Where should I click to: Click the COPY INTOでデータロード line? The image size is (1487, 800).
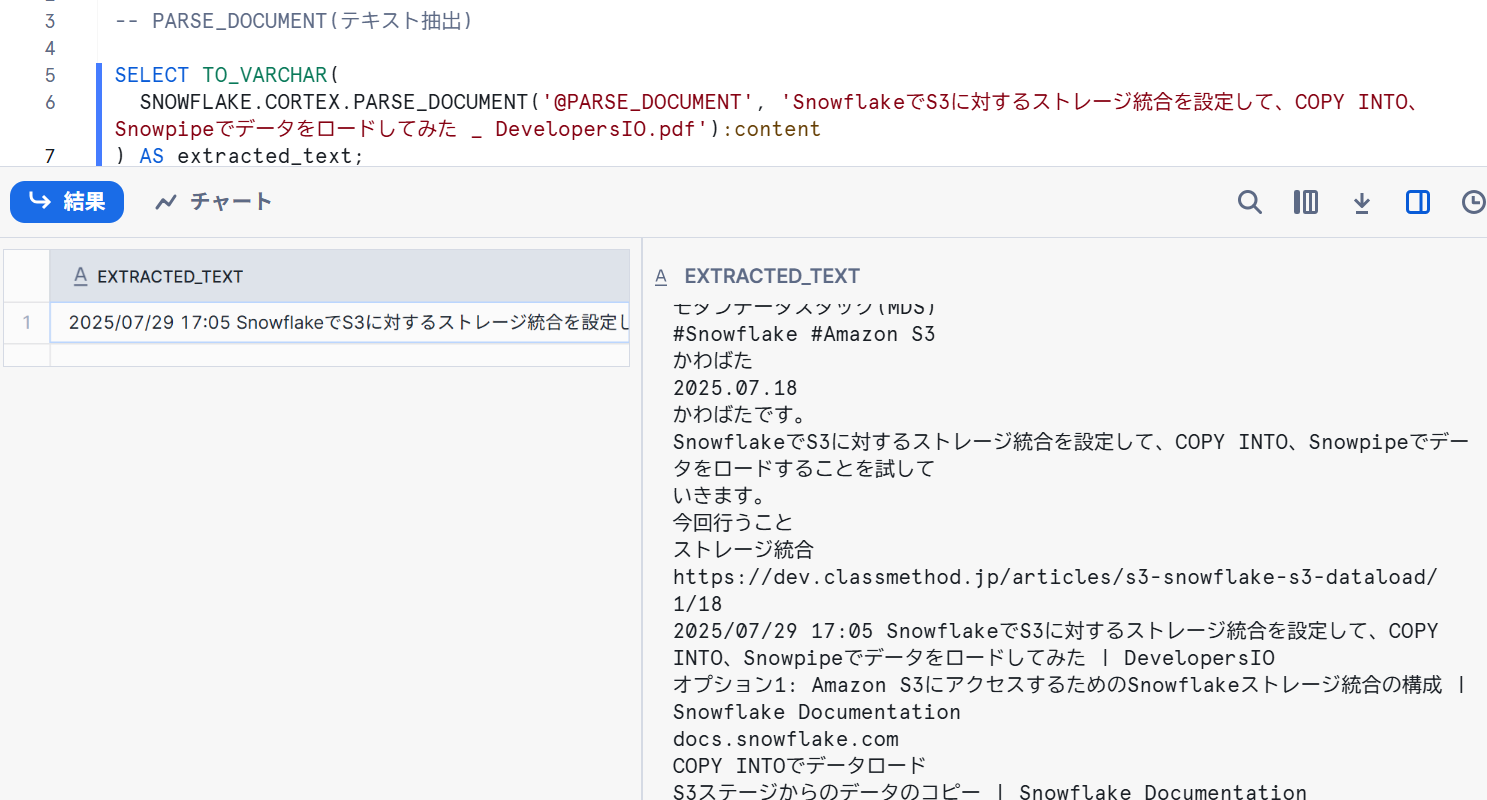click(x=800, y=766)
